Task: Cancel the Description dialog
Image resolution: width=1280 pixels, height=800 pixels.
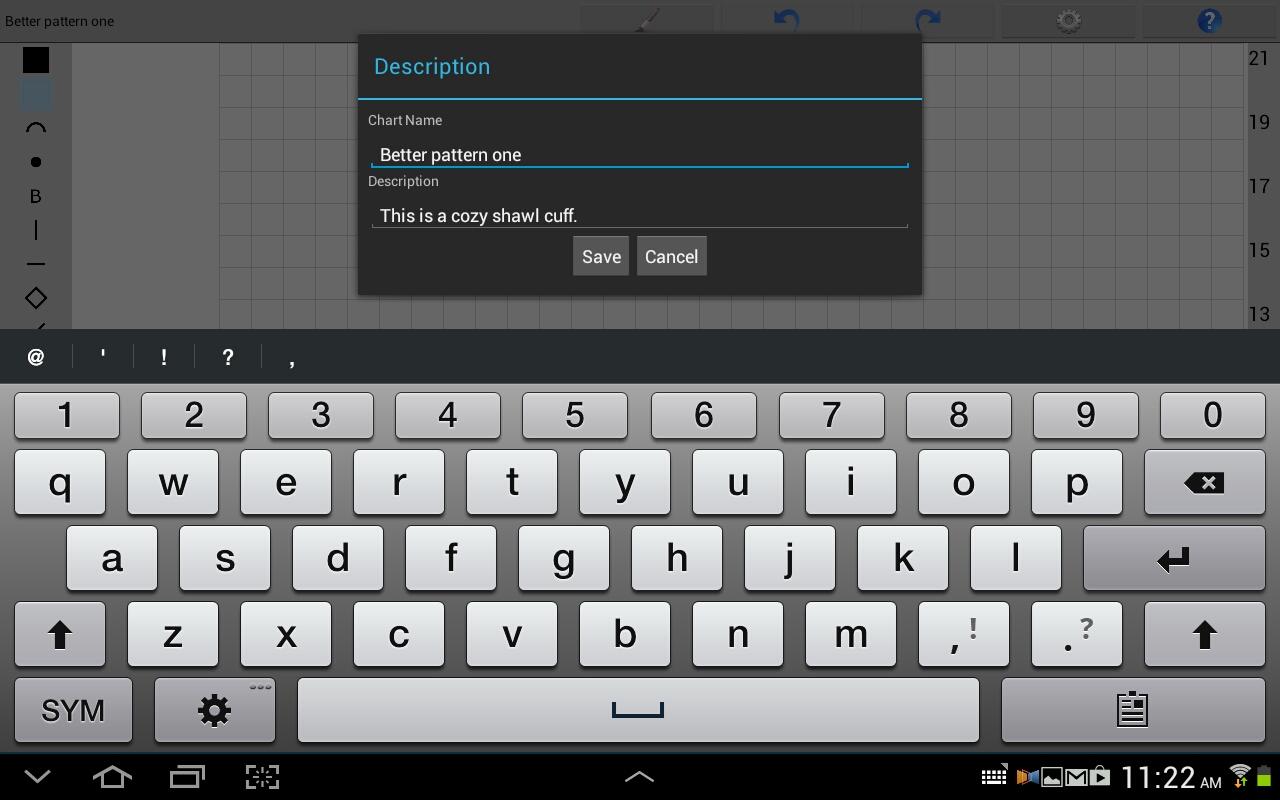Action: [671, 256]
